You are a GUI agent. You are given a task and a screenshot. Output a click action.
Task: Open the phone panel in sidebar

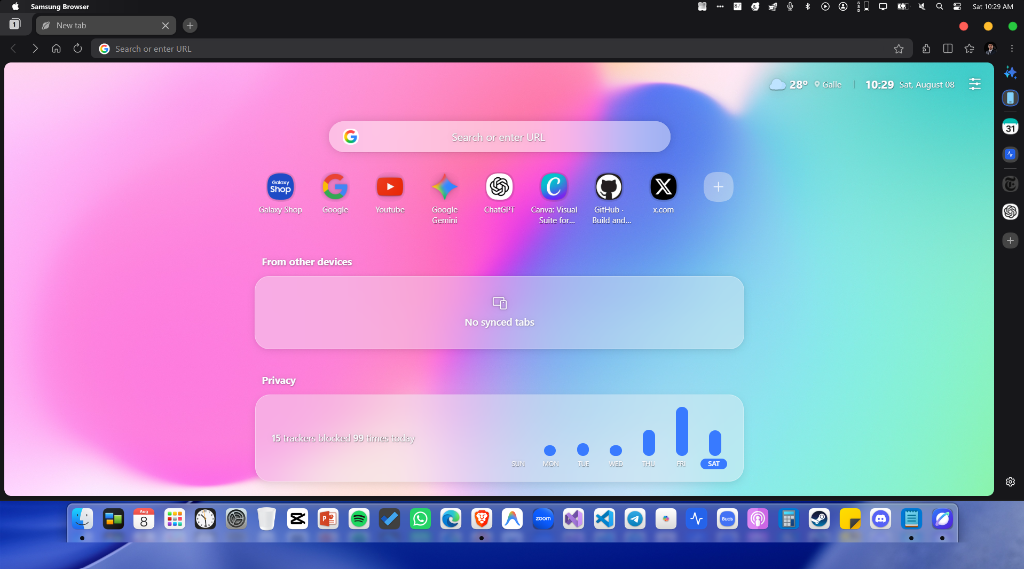pyautogui.click(x=1010, y=98)
